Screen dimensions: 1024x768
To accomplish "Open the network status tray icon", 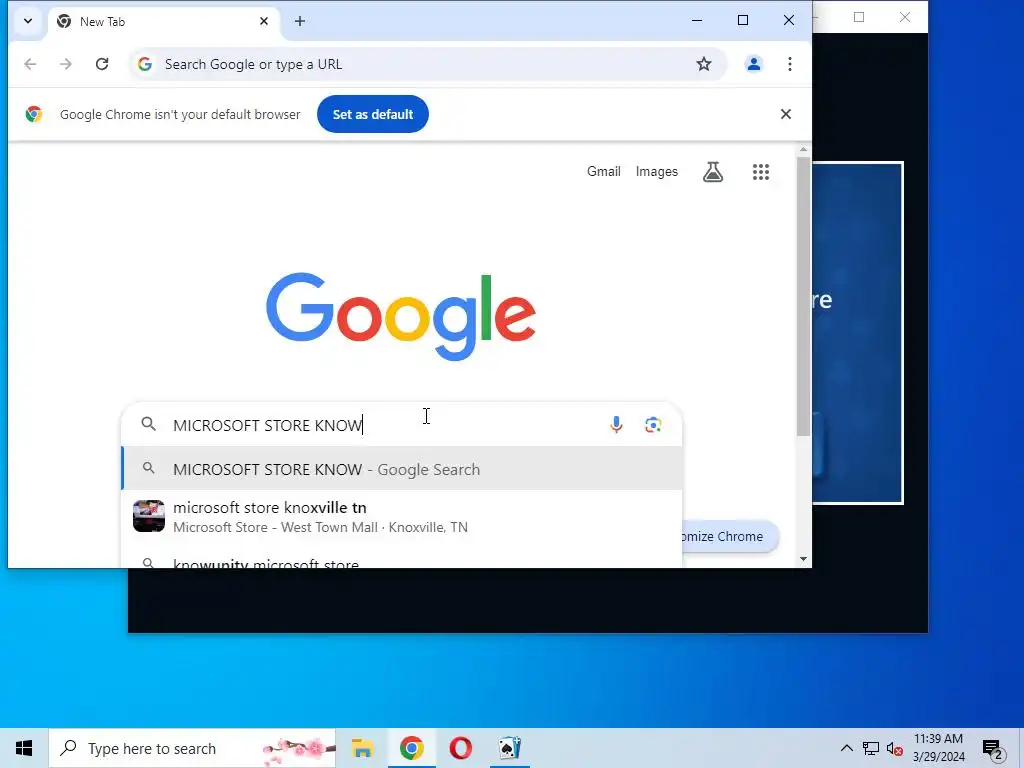I will 871,748.
